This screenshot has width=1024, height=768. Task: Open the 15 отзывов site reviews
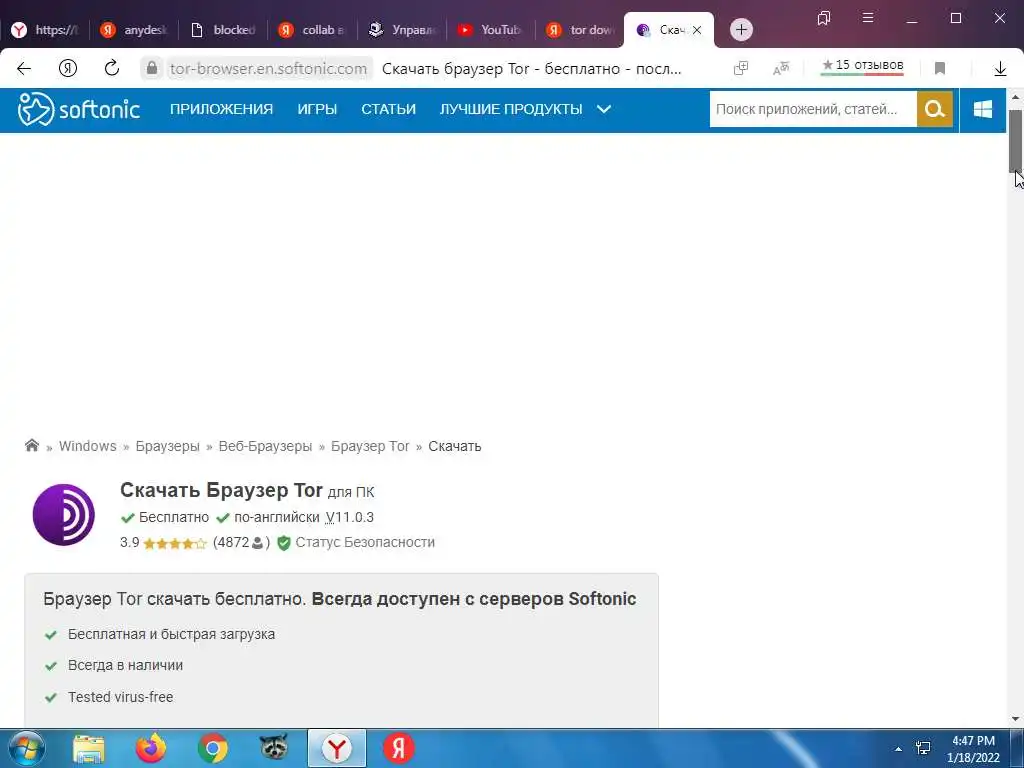pyautogui.click(x=862, y=66)
